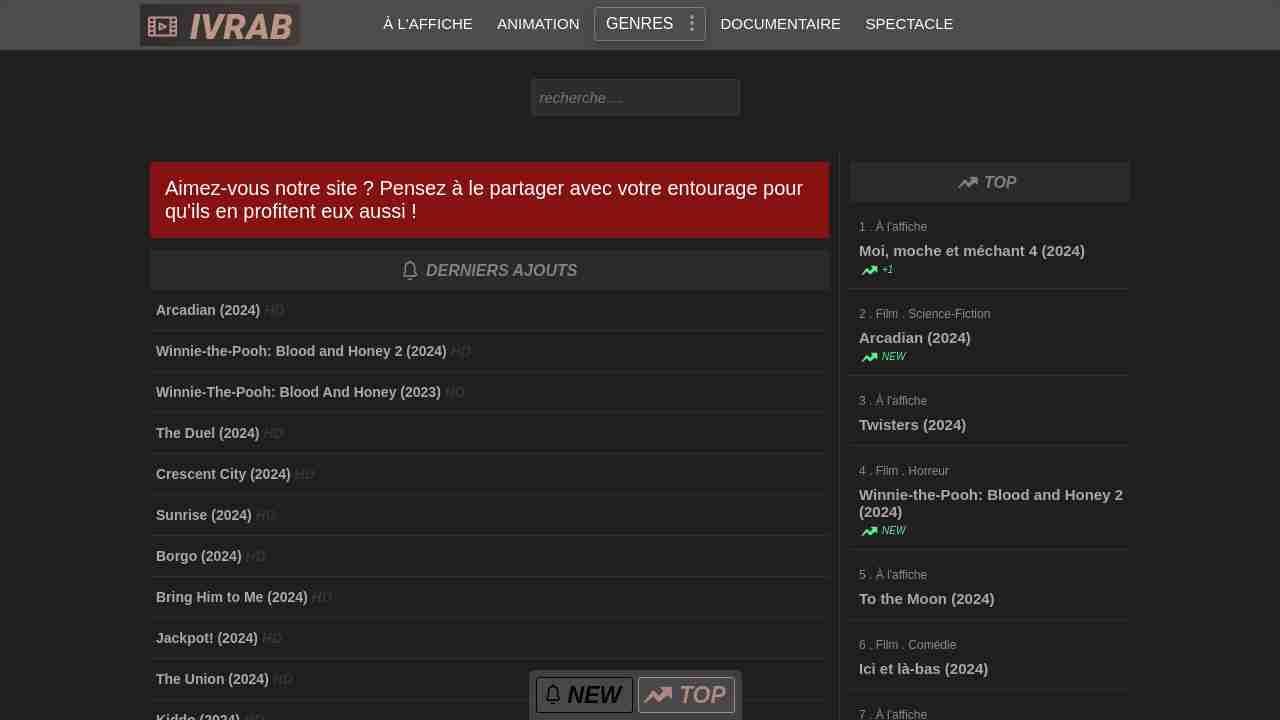Click the NEW trend icon under Winnie-the-Pooh 2 in TOP
Viewport: 1280px width, 720px height.
click(x=869, y=531)
